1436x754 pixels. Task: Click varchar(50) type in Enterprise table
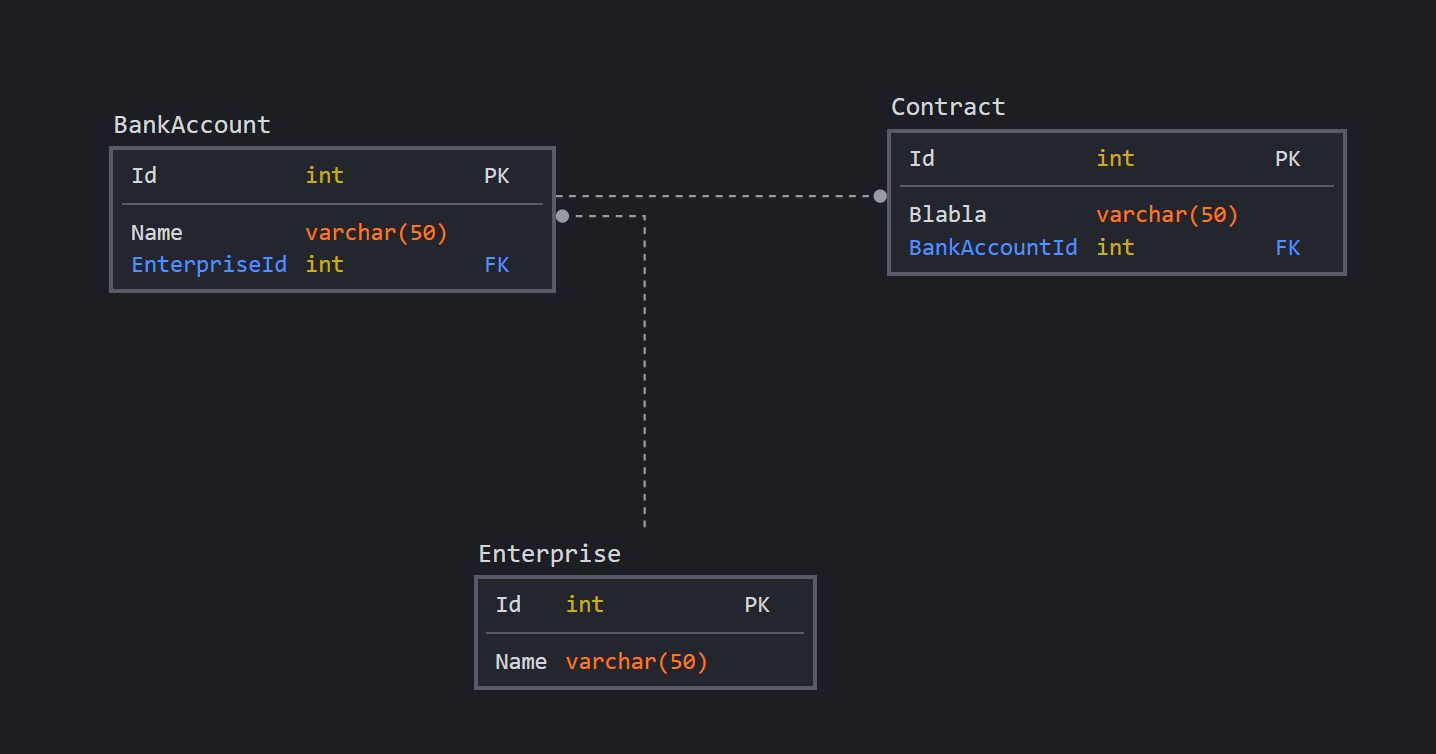tap(637, 661)
